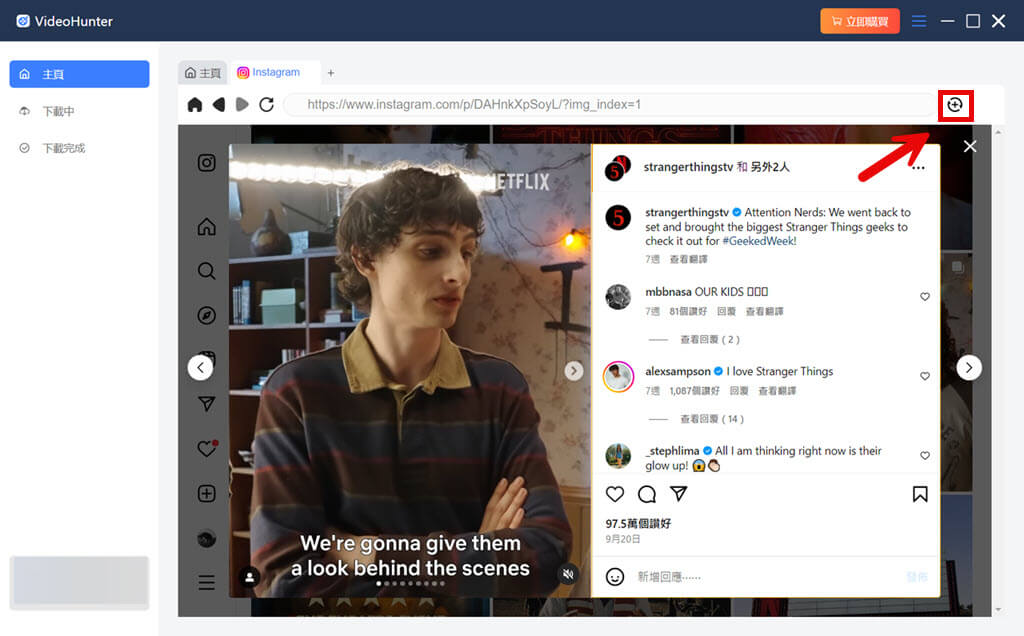
Task: Open Instagram Explore compass icon
Action: (206, 315)
